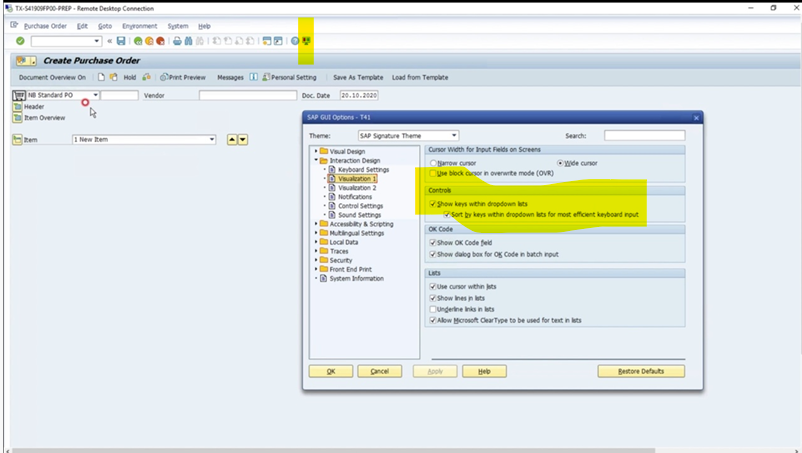802x453 pixels.
Task: Collapse the Interaction Design folder
Action: click(316, 160)
